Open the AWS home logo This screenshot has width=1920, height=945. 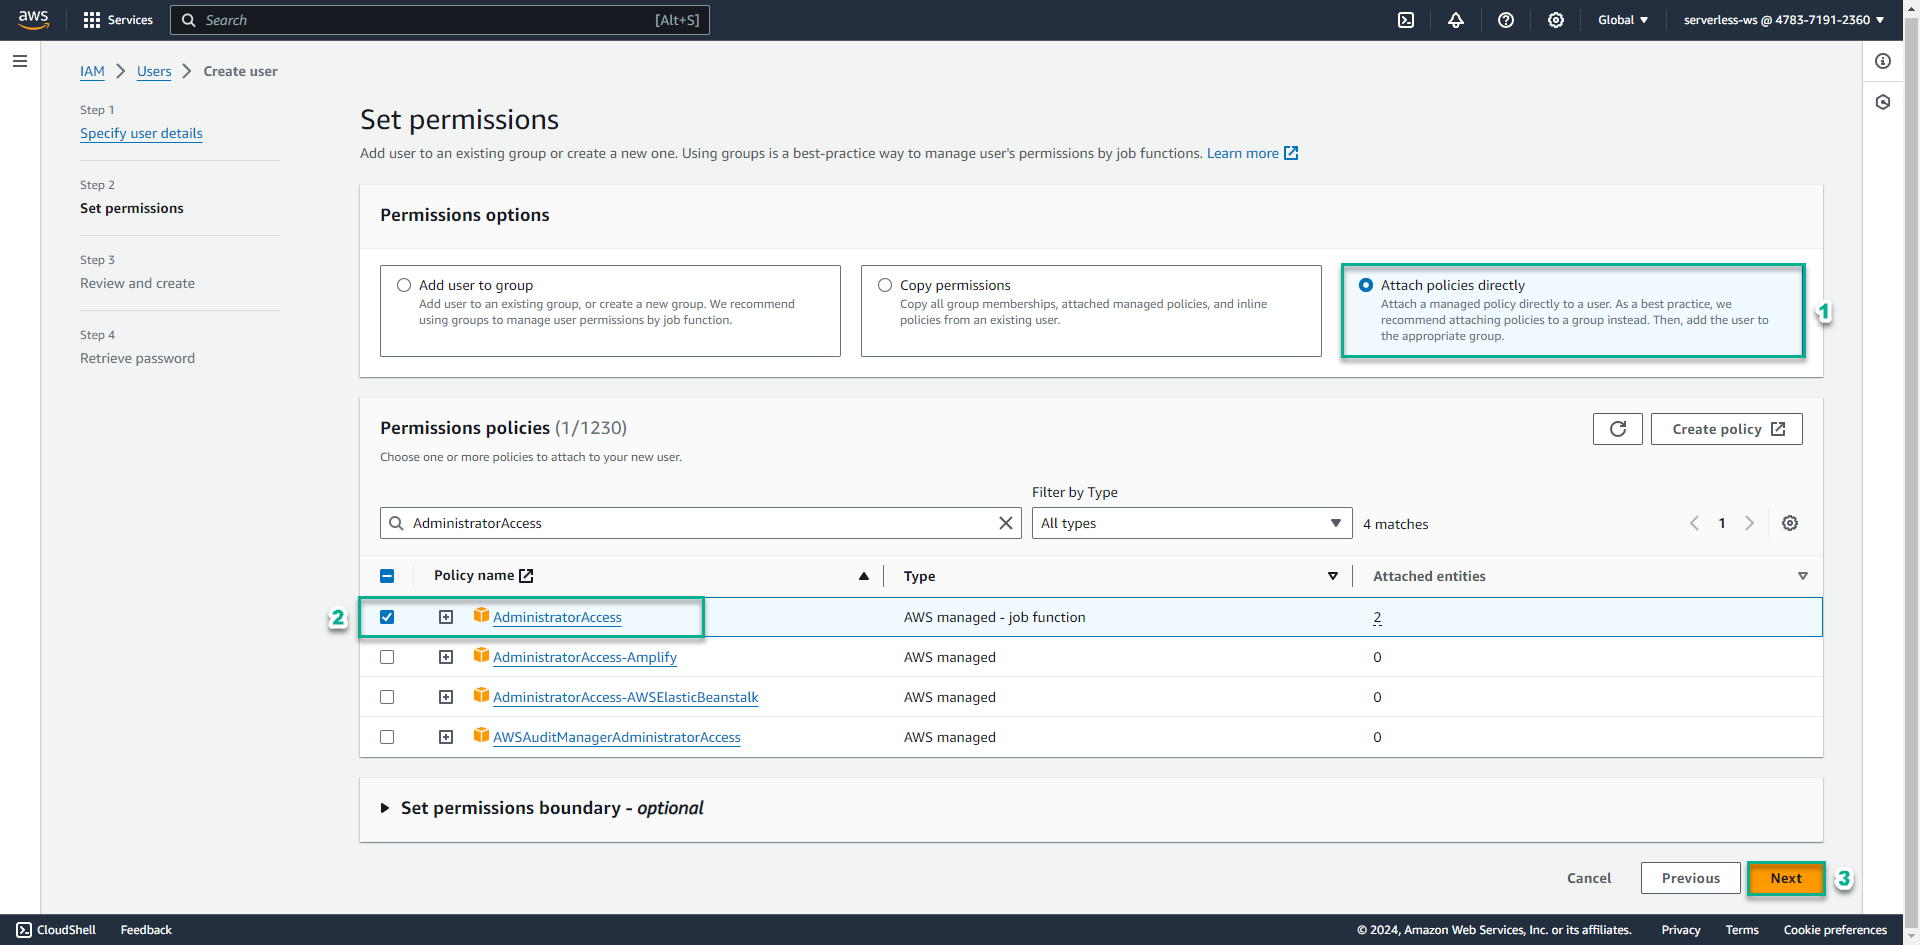click(x=33, y=19)
